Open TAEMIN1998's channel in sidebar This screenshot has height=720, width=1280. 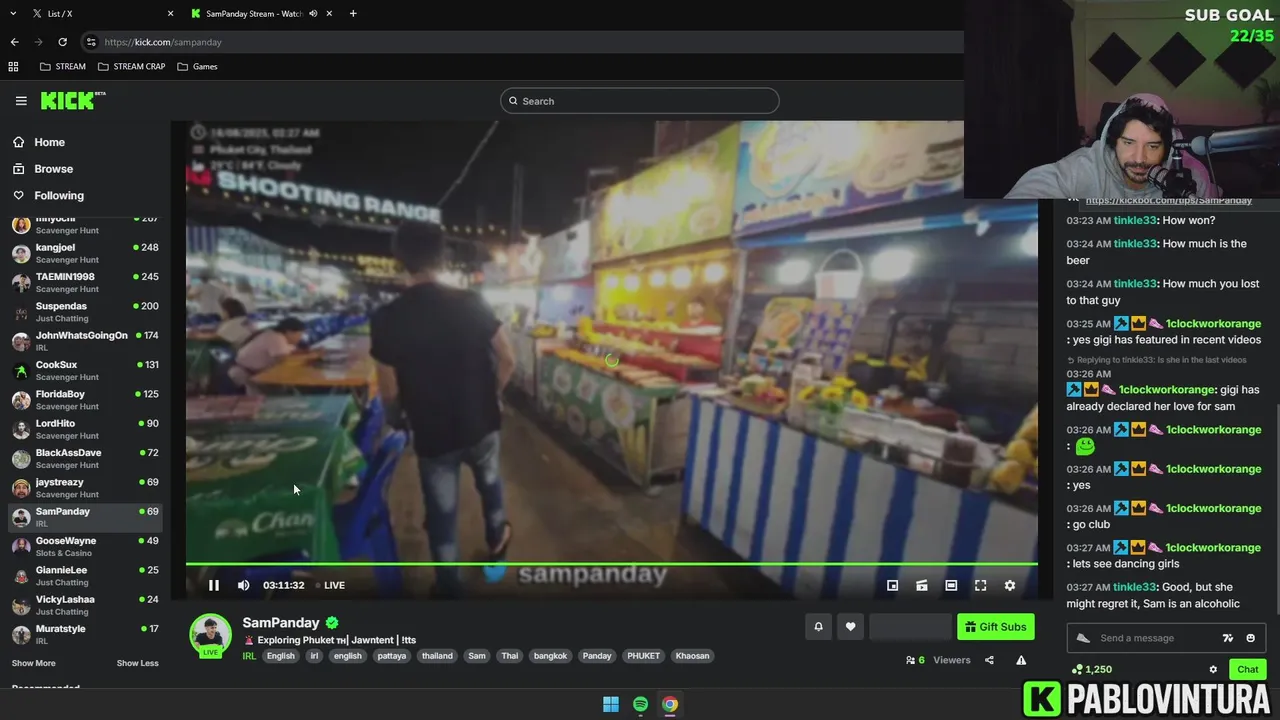(85, 282)
